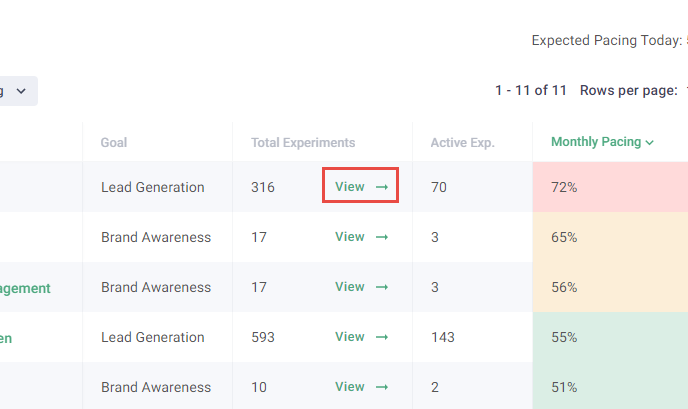Sort by the Total Experiments column header
The height and width of the screenshot is (409, 688).
(x=303, y=143)
